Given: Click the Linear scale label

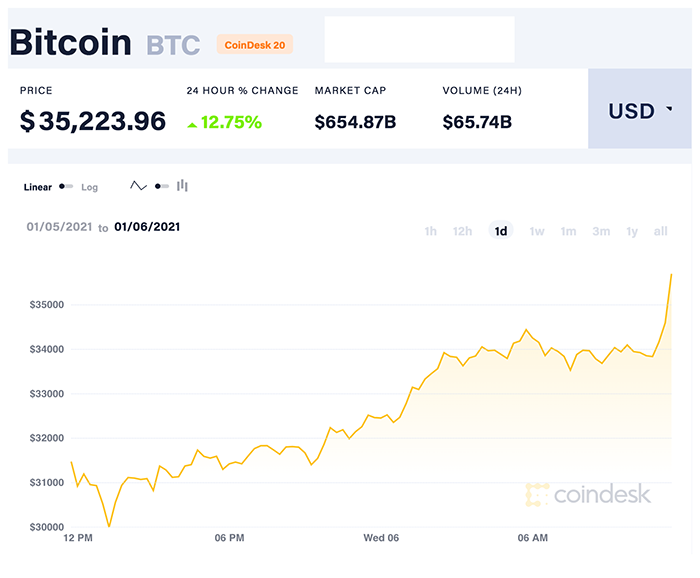Looking at the screenshot, I should [x=37, y=187].
